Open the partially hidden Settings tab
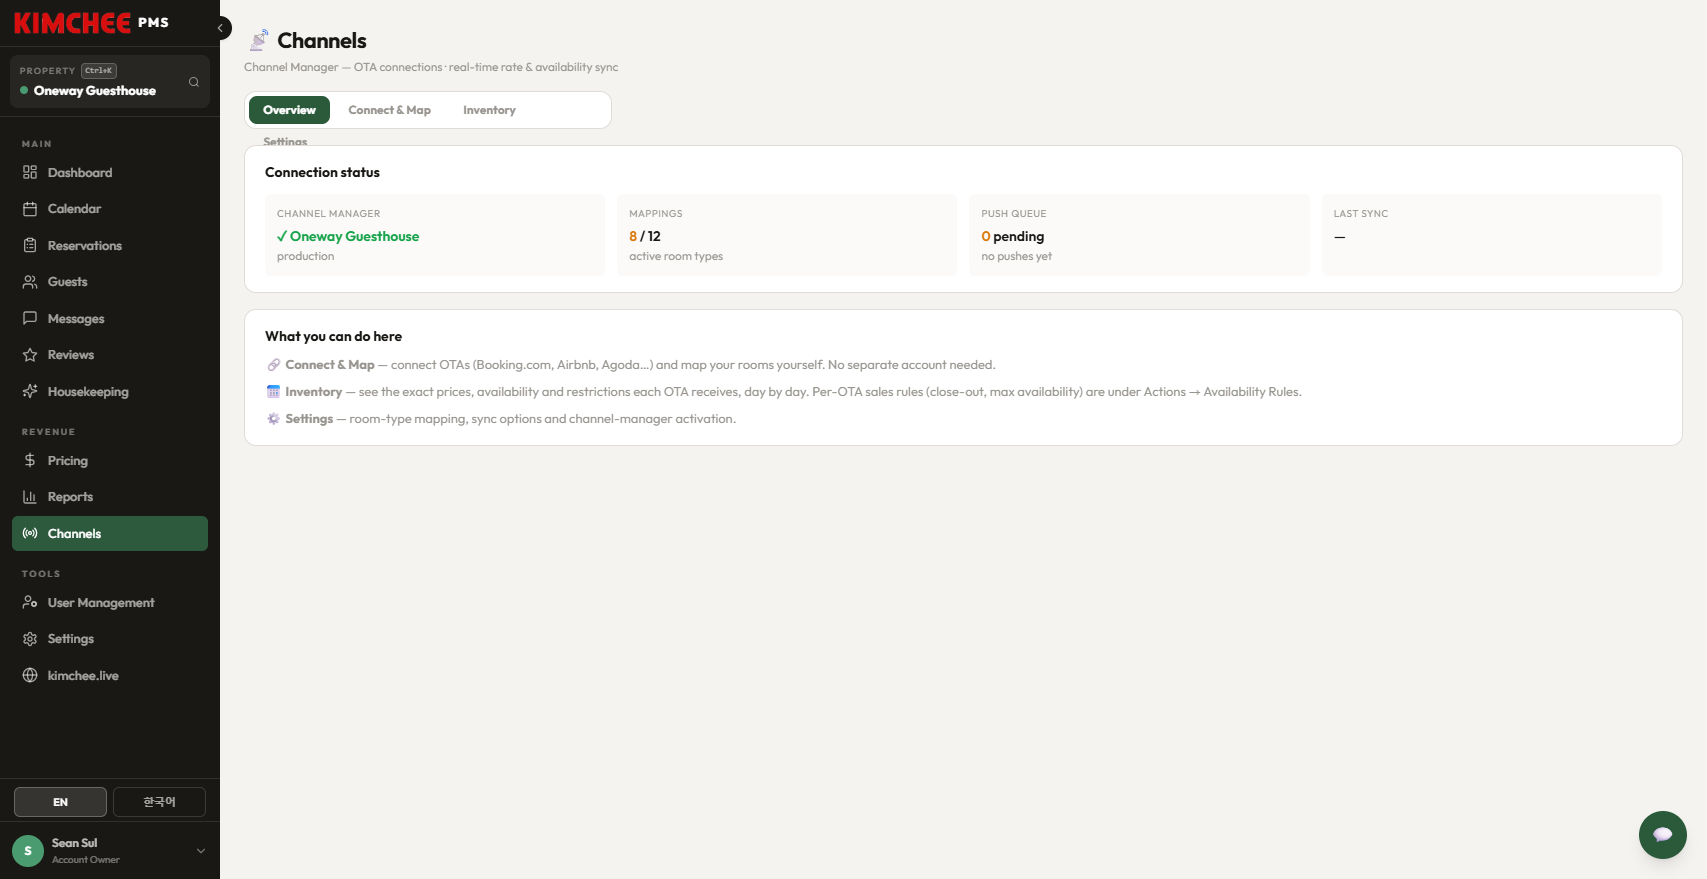 coord(285,141)
